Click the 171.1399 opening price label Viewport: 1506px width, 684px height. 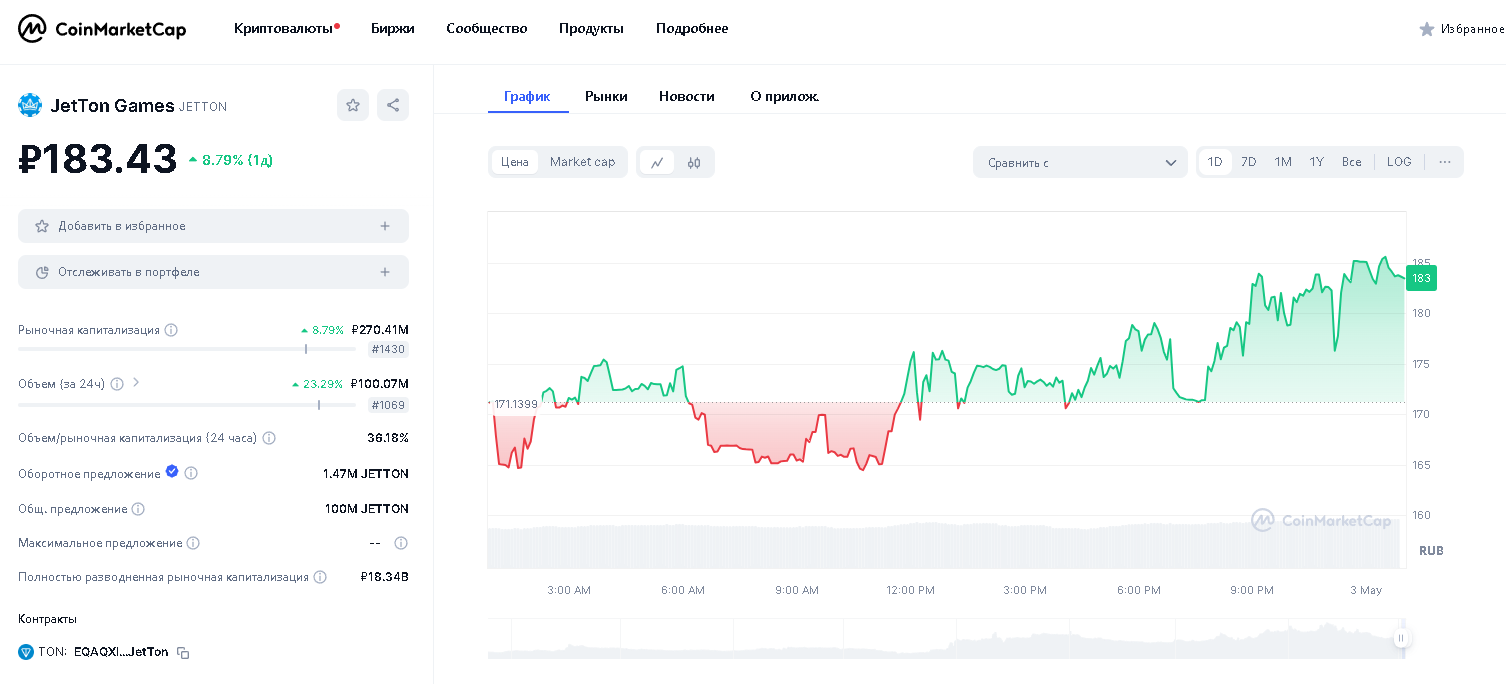515,404
